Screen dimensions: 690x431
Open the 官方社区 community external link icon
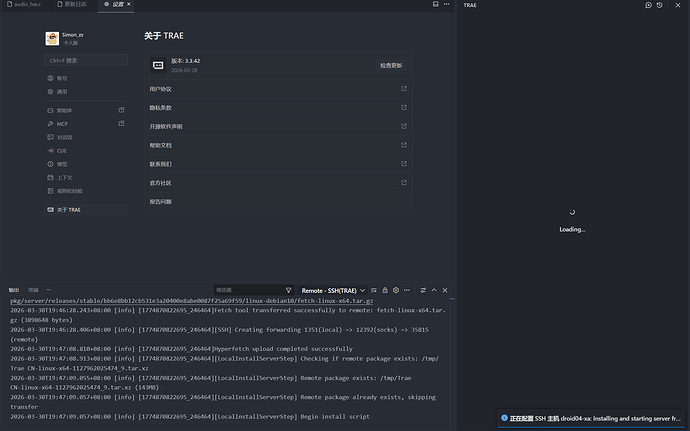[404, 183]
